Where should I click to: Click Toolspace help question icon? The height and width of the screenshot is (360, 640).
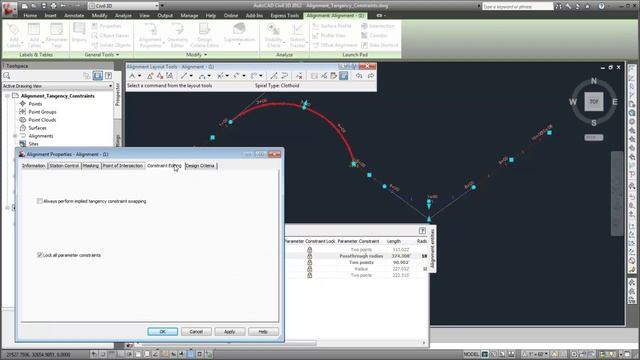109,76
